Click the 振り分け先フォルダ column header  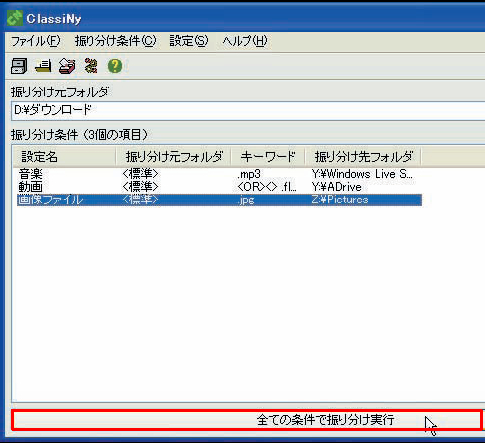[x=363, y=157]
